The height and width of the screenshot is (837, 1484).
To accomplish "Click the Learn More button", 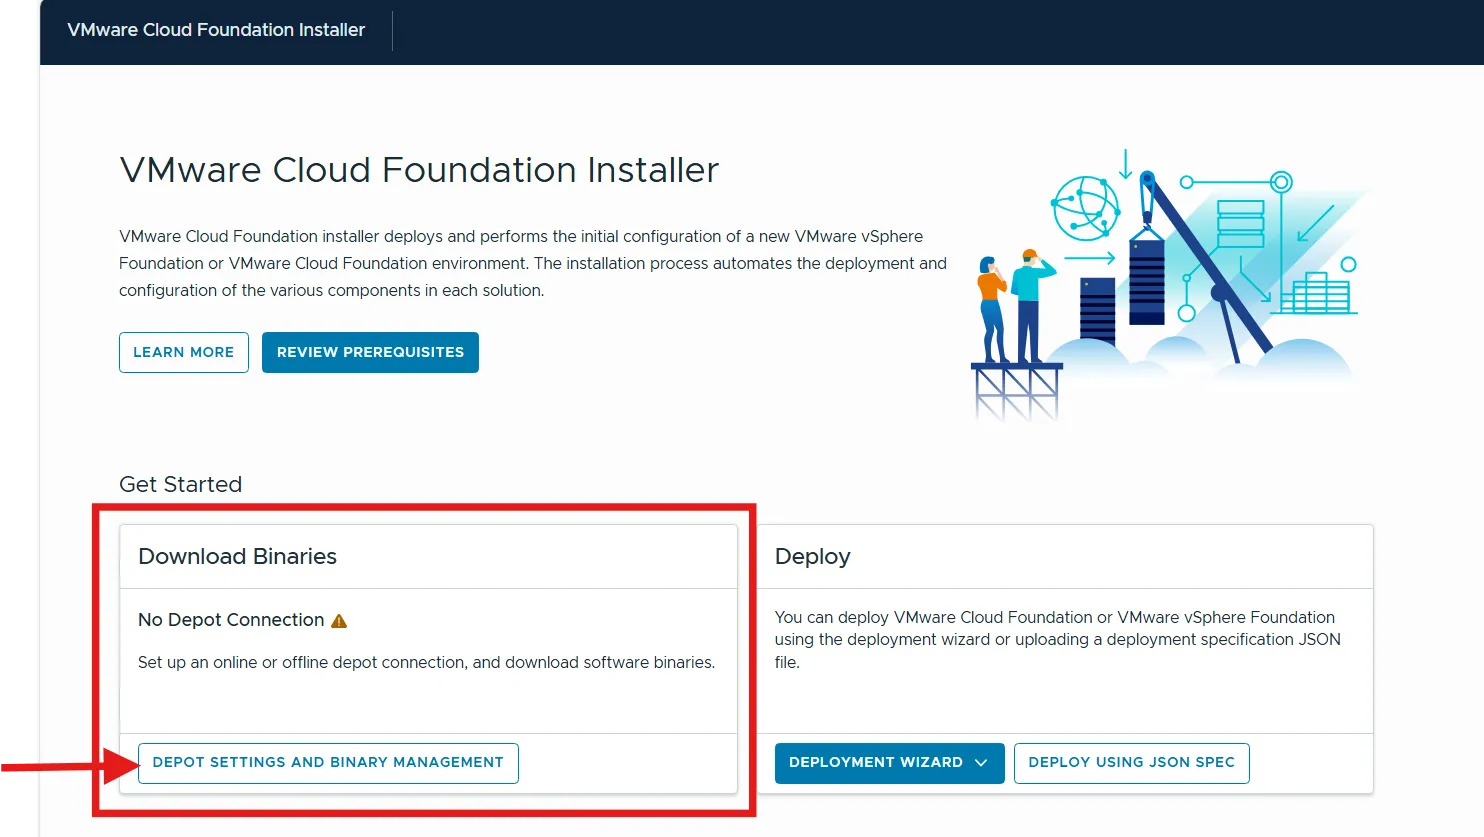I will click(184, 353).
